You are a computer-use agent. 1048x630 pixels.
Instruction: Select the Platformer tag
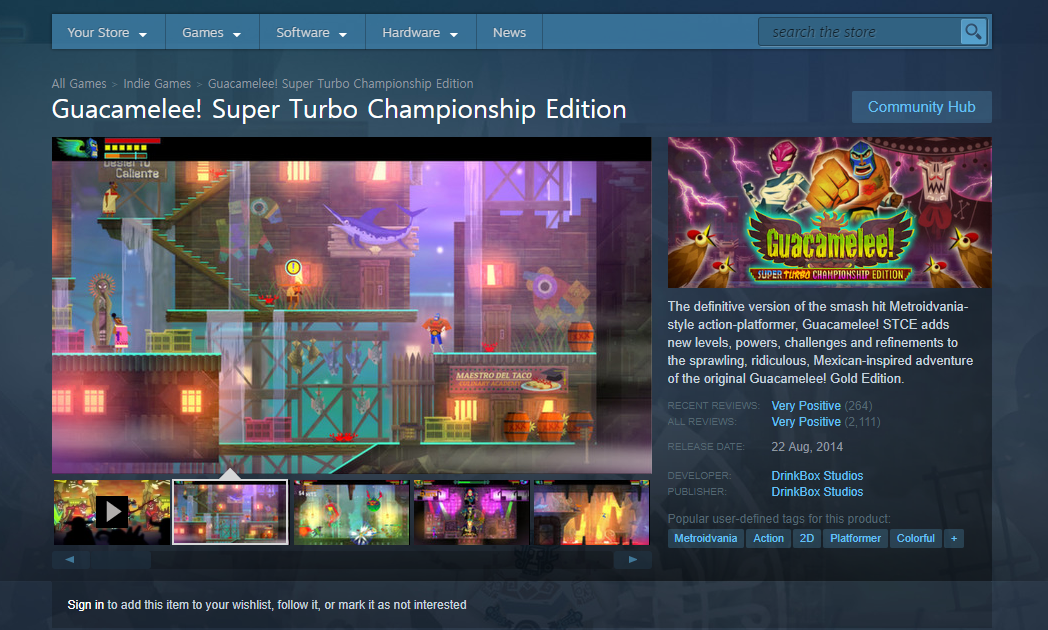(855, 538)
